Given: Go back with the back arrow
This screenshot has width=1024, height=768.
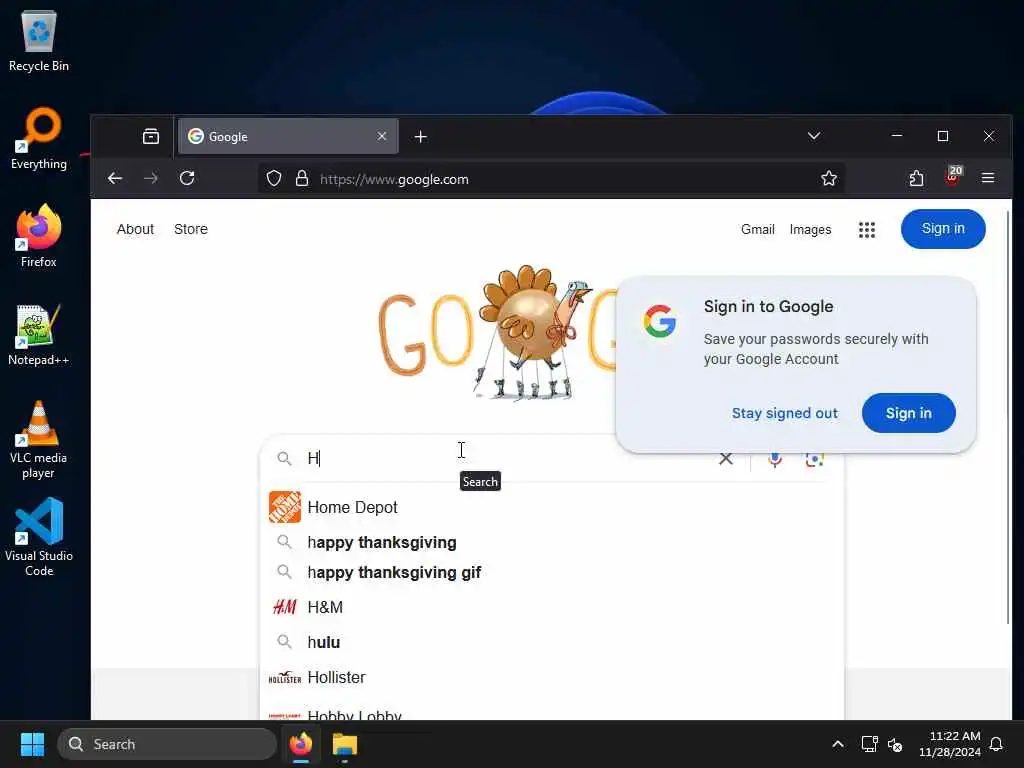Looking at the screenshot, I should coord(115,178).
